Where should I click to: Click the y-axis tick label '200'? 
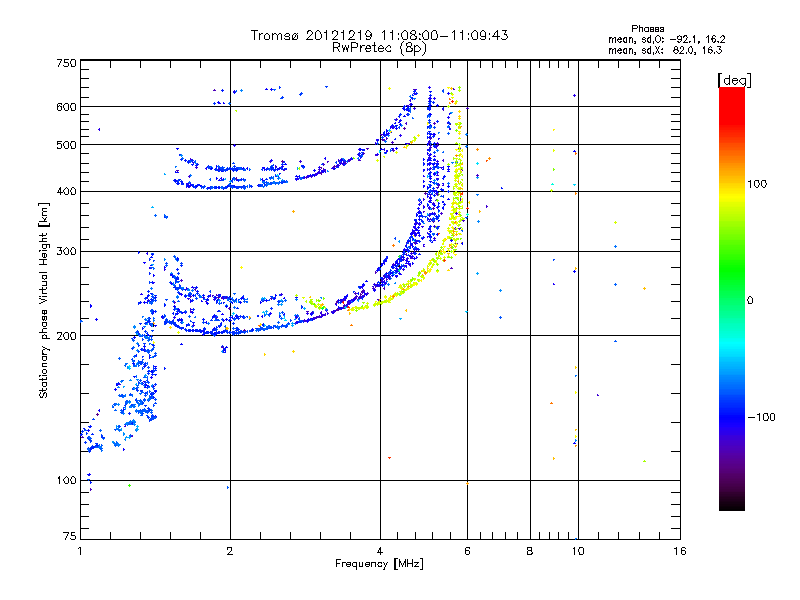click(66, 336)
